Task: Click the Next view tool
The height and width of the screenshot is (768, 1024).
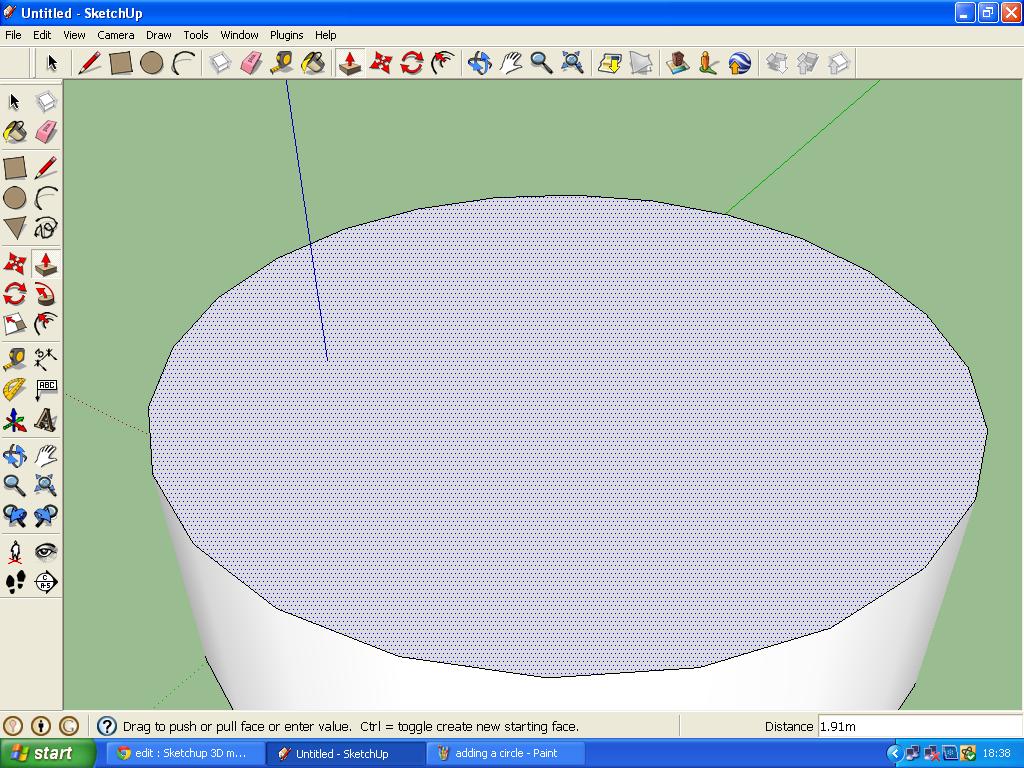Action: click(x=46, y=516)
